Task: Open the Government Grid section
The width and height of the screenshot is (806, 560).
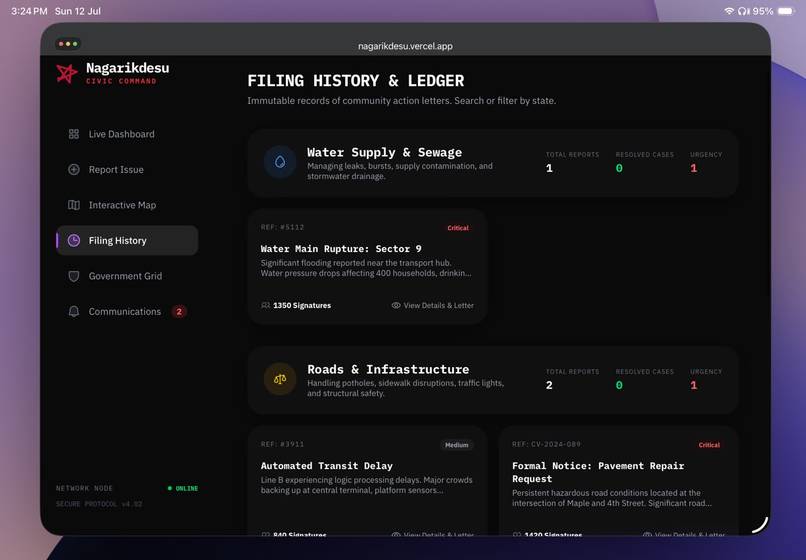Action: (x=127, y=276)
